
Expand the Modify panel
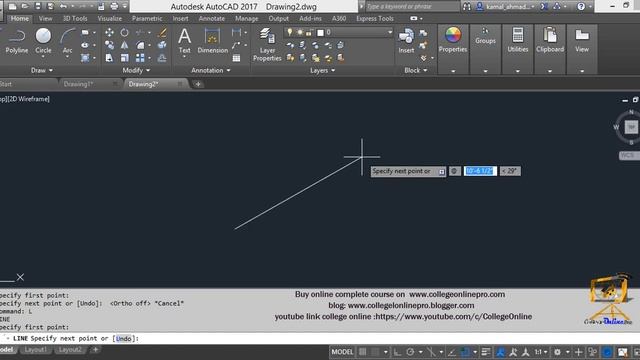136,70
